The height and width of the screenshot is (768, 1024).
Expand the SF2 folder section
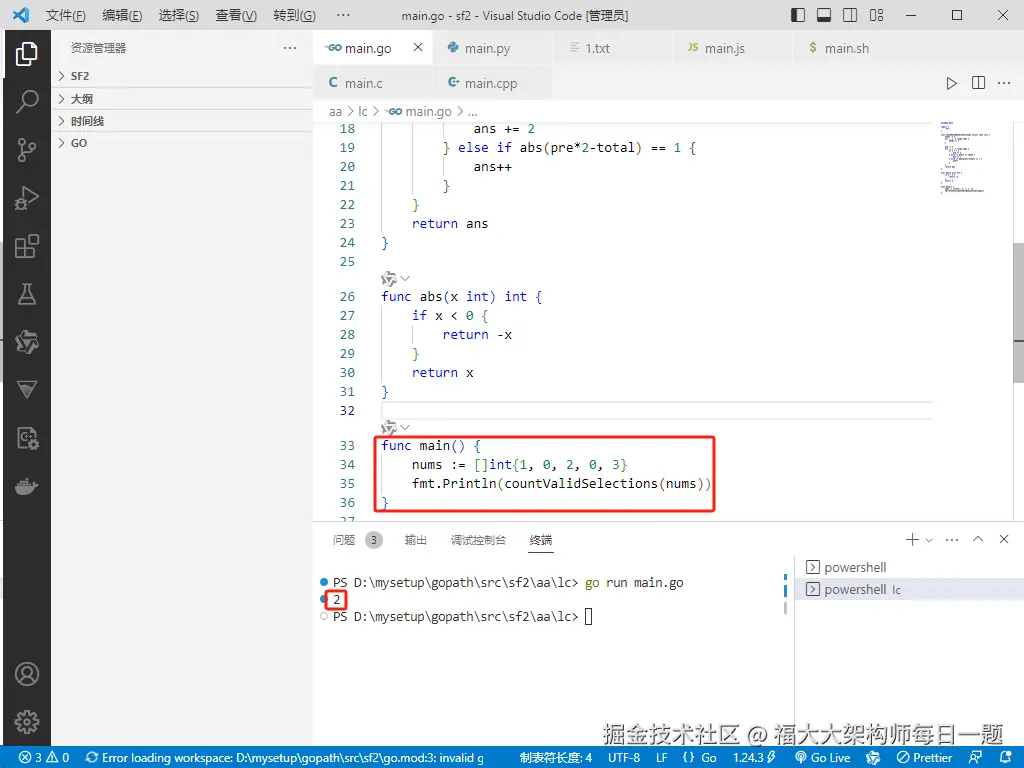coord(183,76)
